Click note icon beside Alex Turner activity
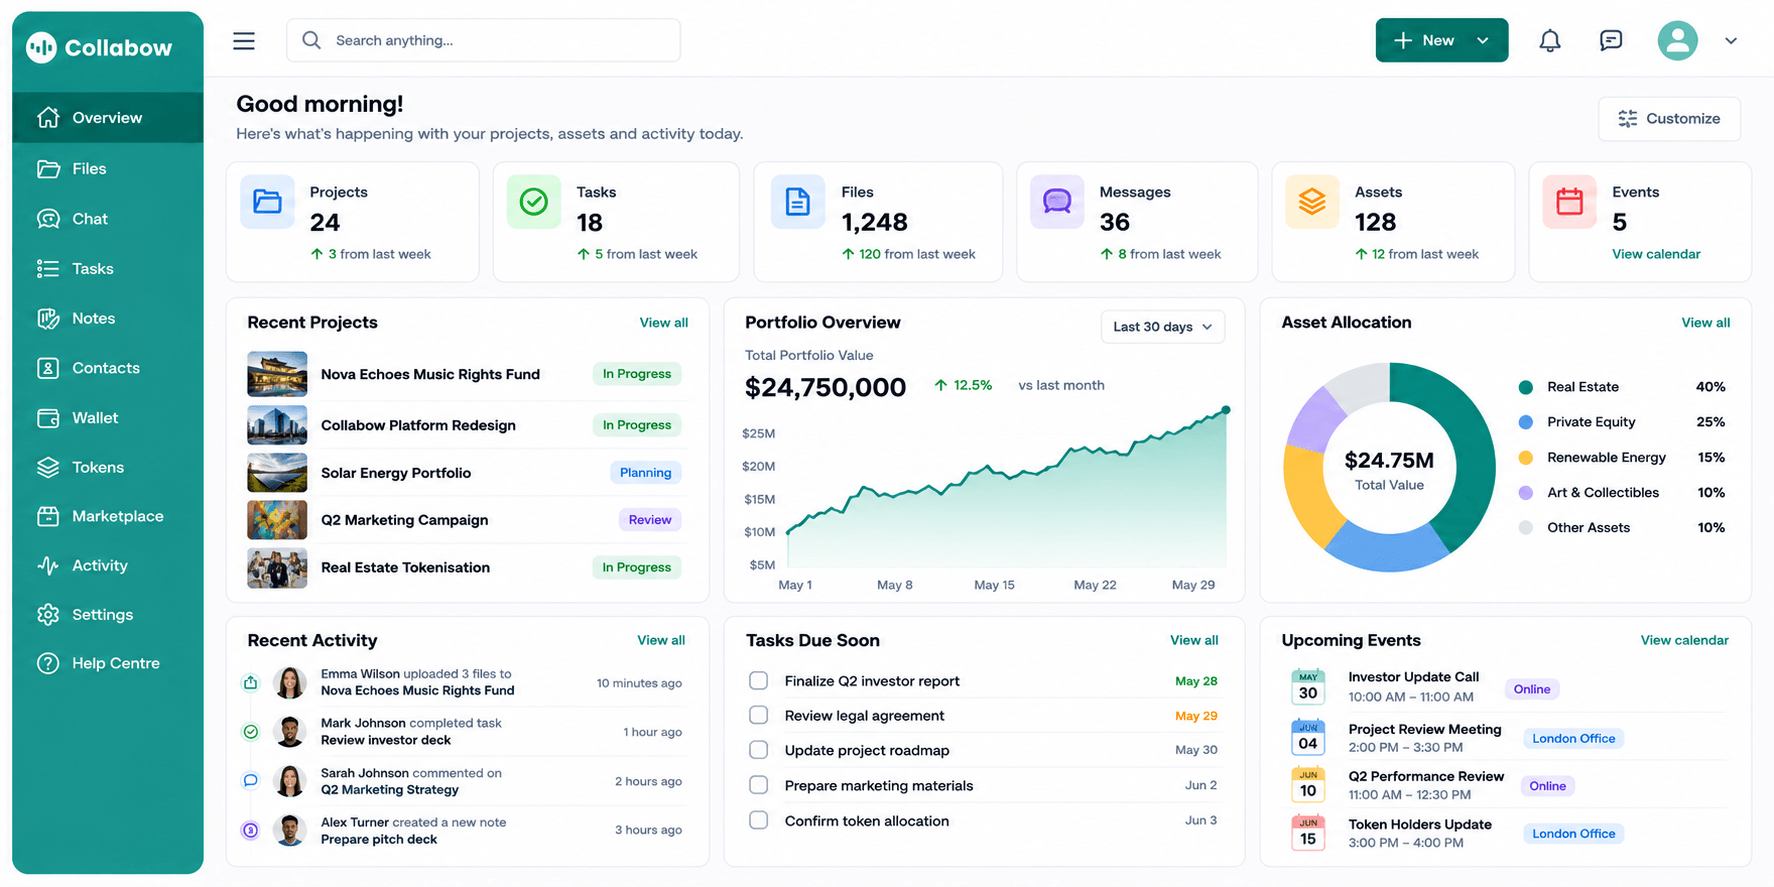This screenshot has height=887, width=1774. (x=251, y=830)
